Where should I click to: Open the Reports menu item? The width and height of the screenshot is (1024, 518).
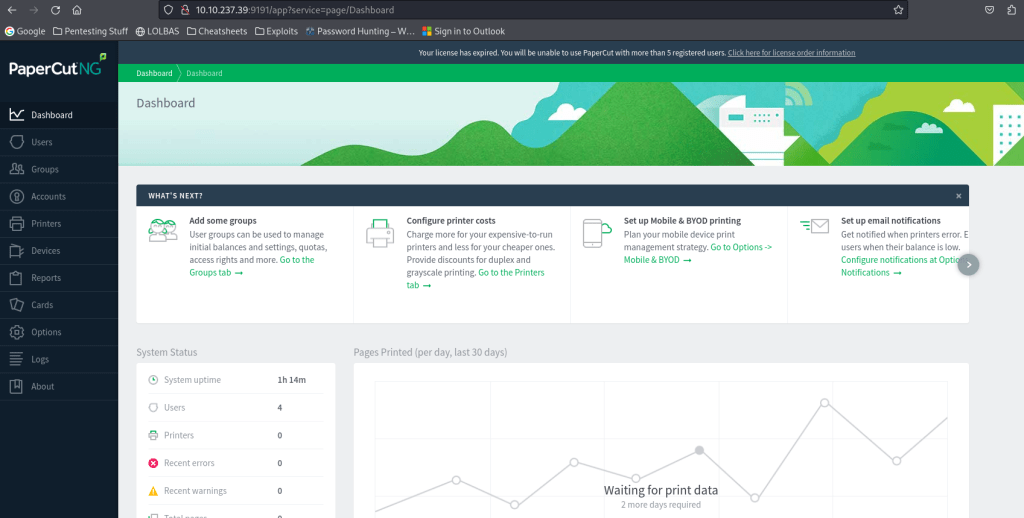45,278
